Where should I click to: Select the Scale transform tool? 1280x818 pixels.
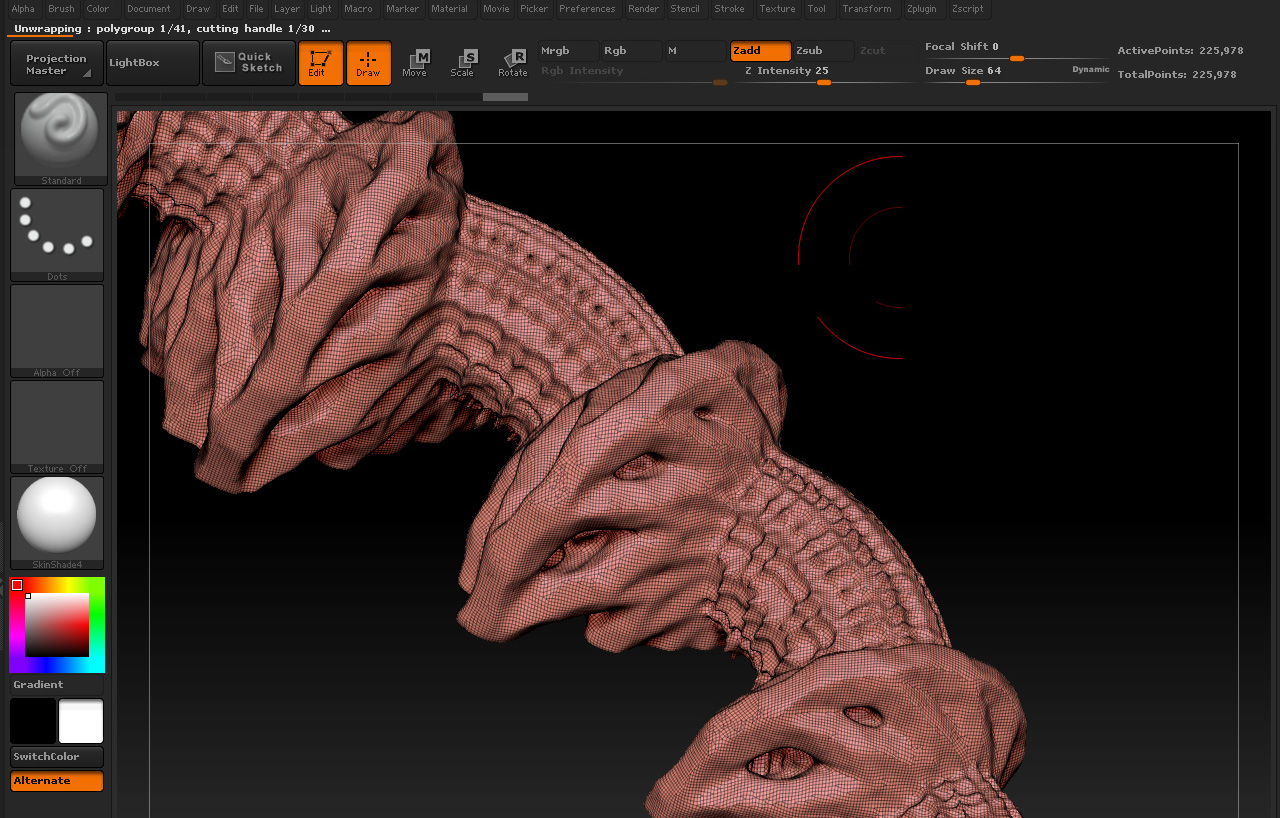(x=463, y=63)
